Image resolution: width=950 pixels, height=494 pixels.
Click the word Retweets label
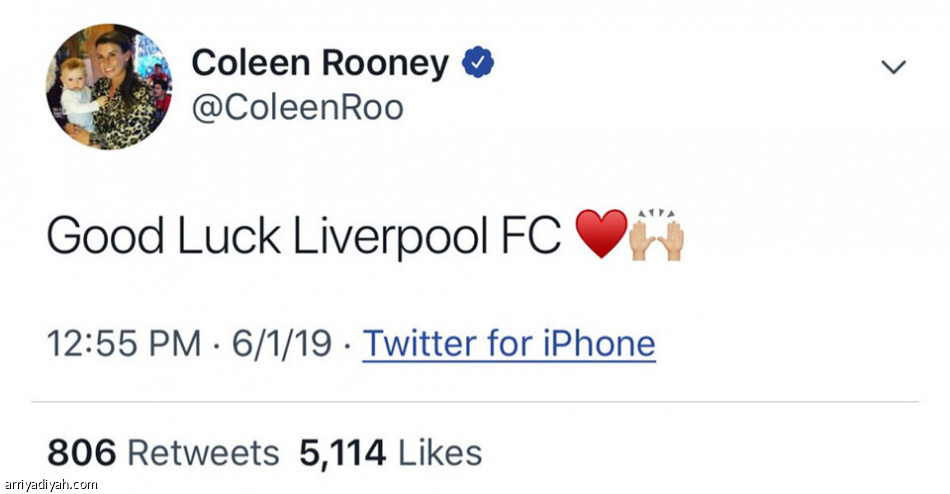click(x=204, y=453)
